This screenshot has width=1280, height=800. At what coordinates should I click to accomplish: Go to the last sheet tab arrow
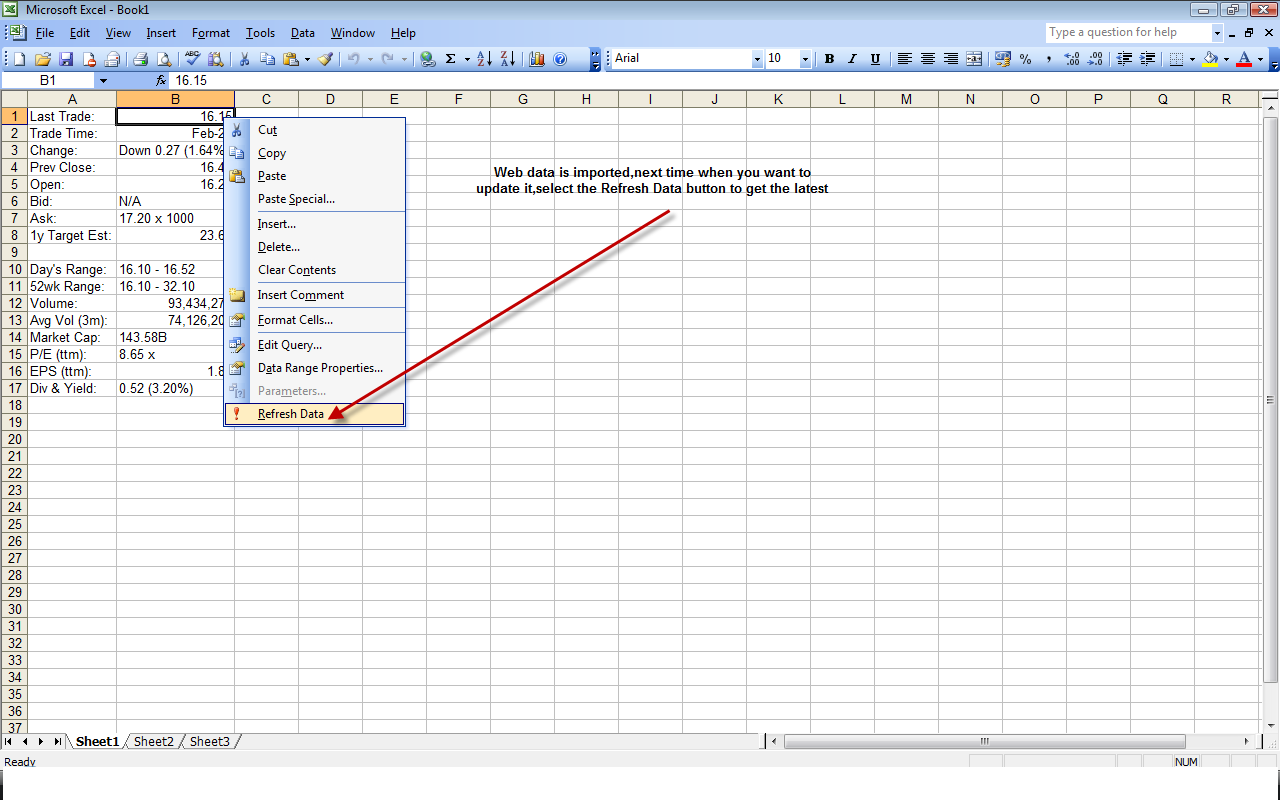[57, 742]
